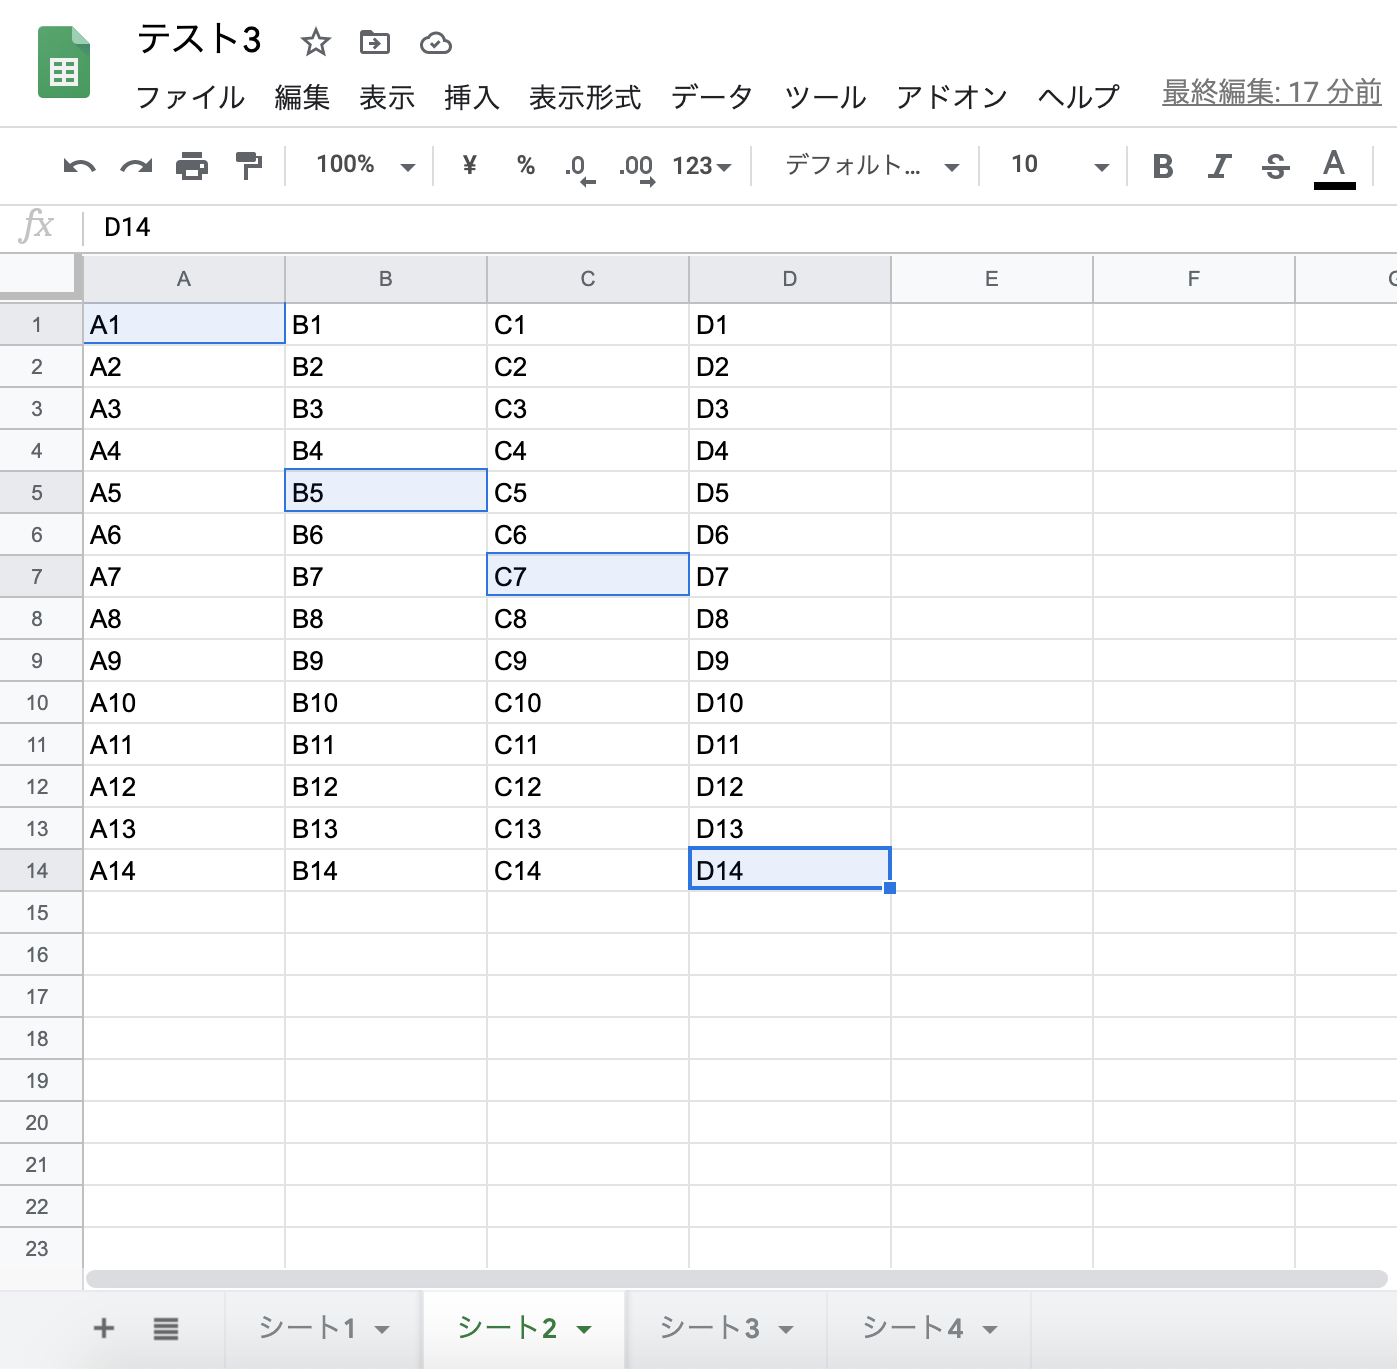Click the decrease decimal places icon
Screen dimensions: 1397x1369
(579, 166)
